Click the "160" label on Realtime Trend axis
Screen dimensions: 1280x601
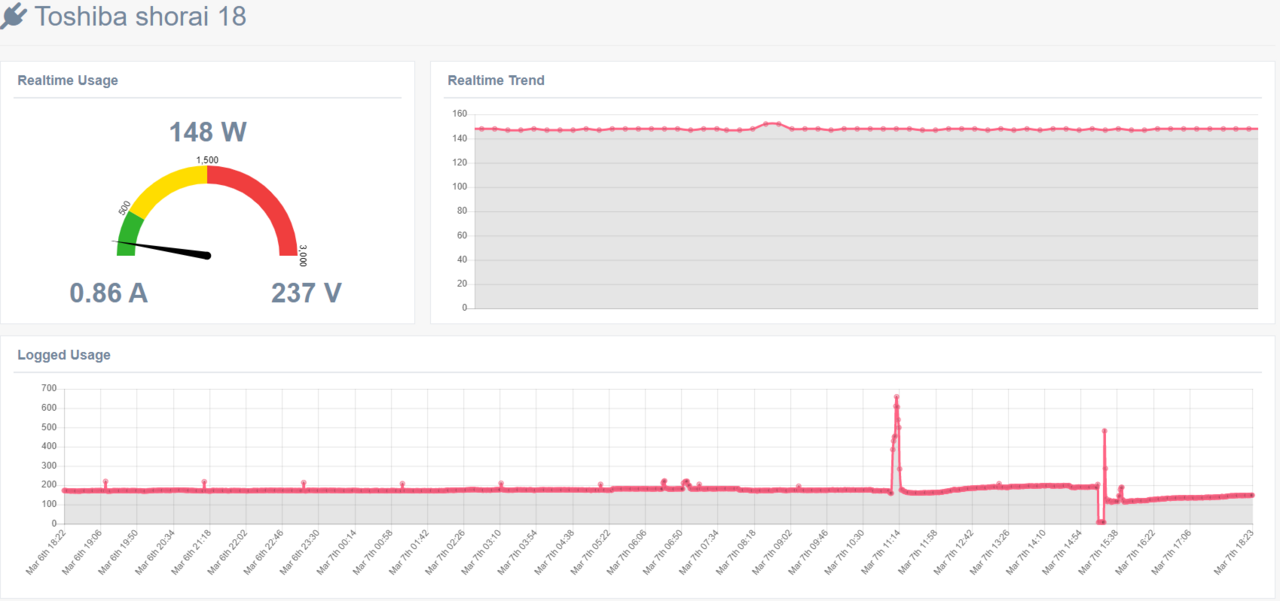[459, 113]
